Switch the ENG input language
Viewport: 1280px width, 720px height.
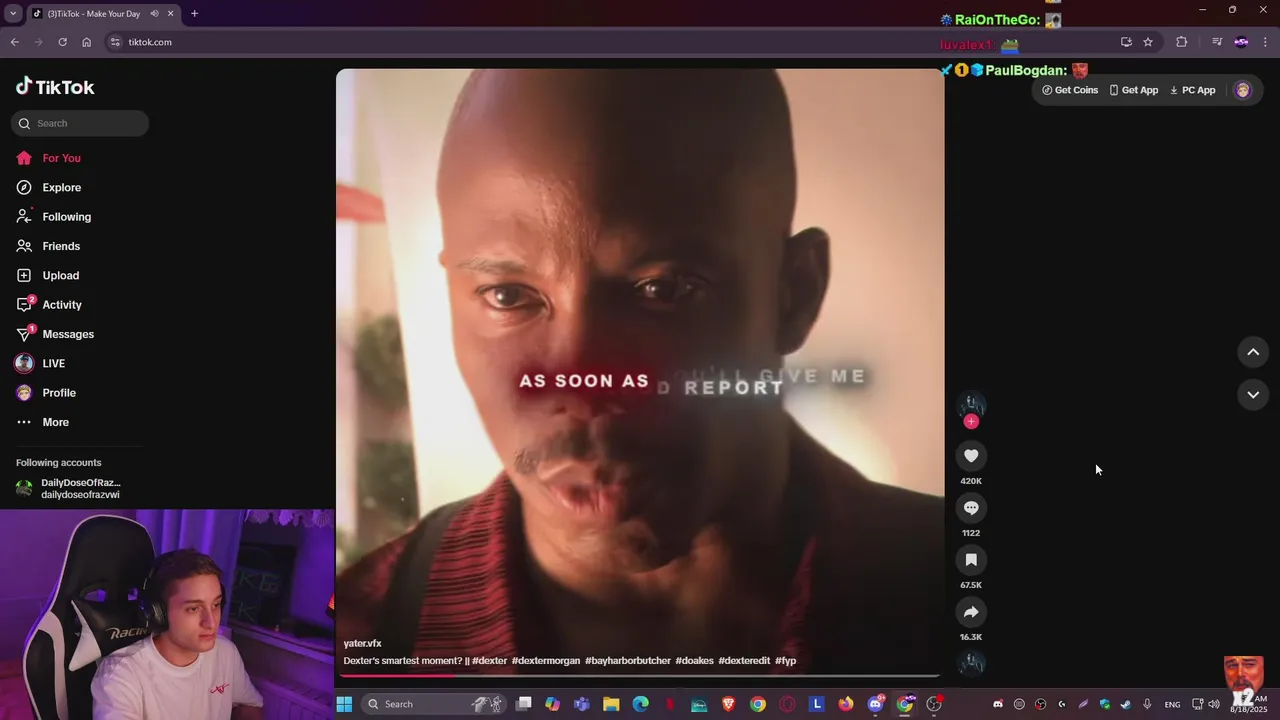click(1172, 705)
